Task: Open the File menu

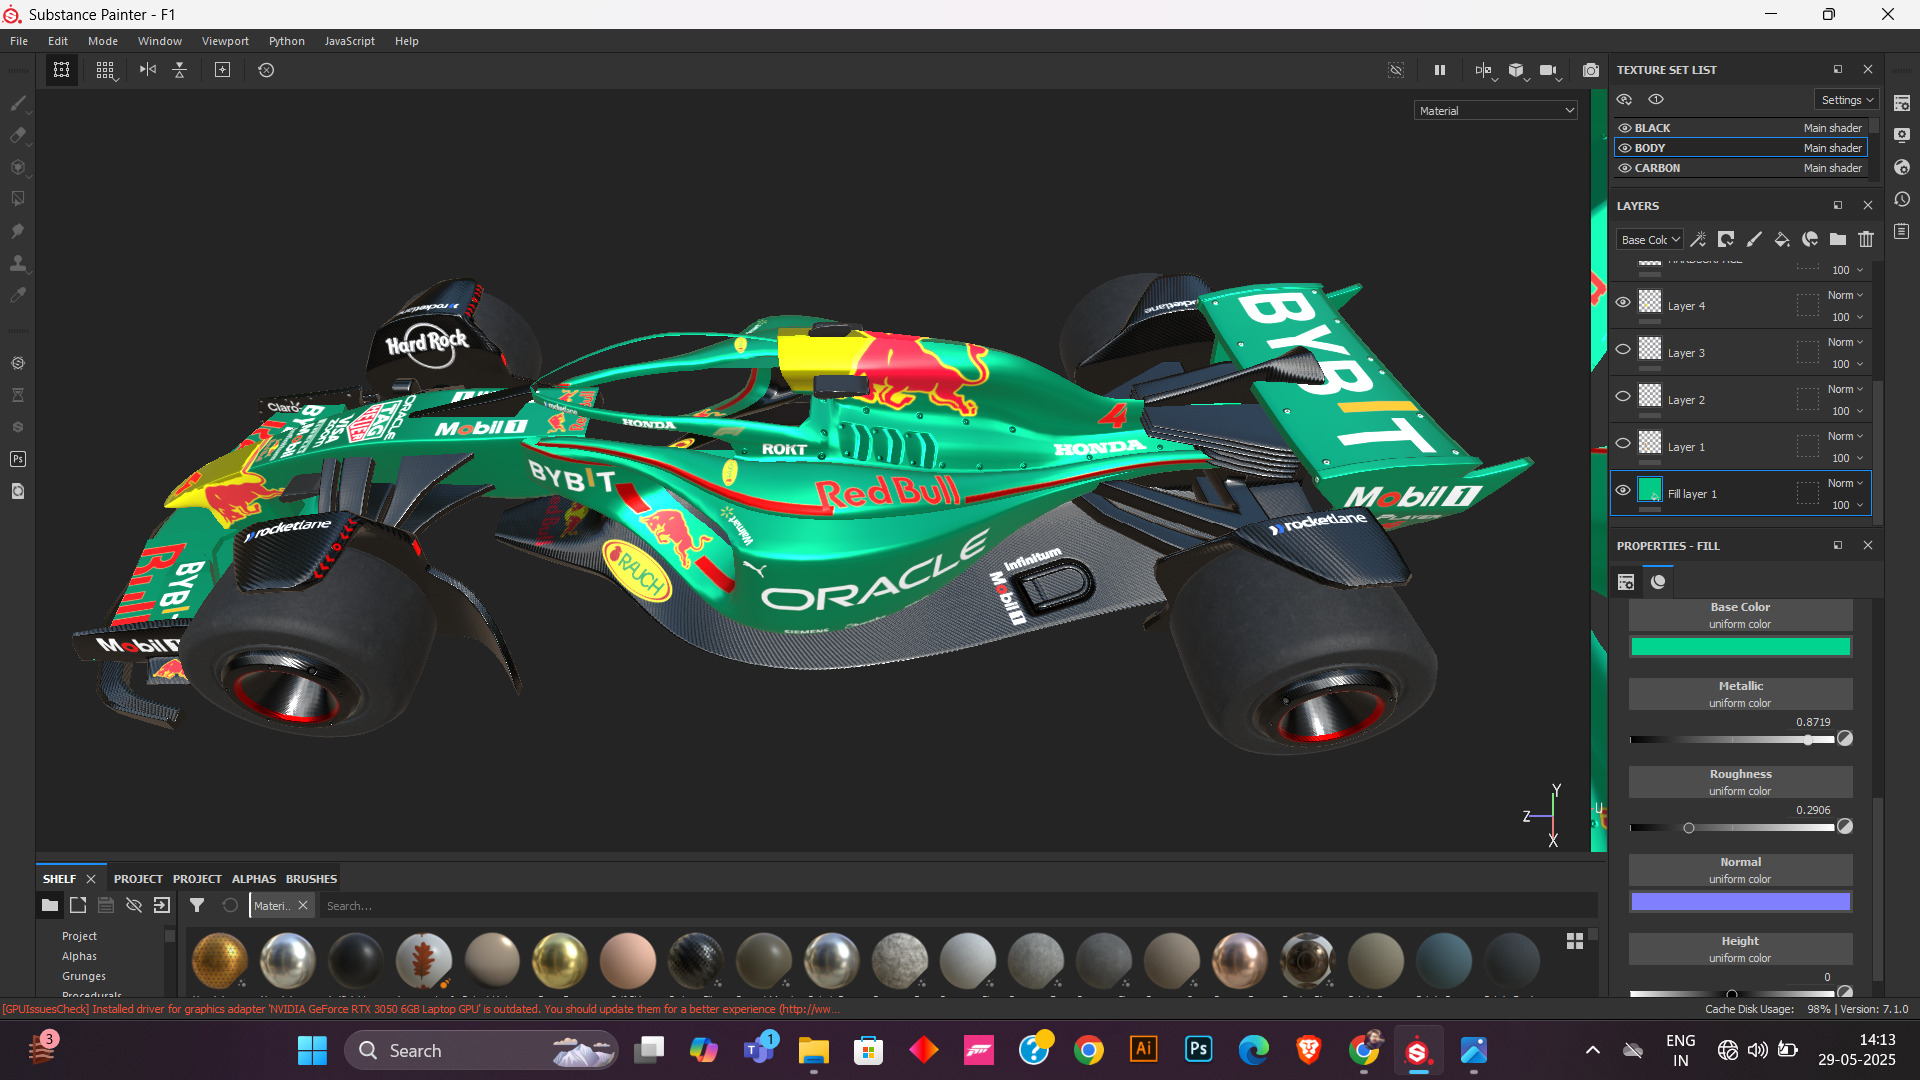Action: (x=19, y=41)
